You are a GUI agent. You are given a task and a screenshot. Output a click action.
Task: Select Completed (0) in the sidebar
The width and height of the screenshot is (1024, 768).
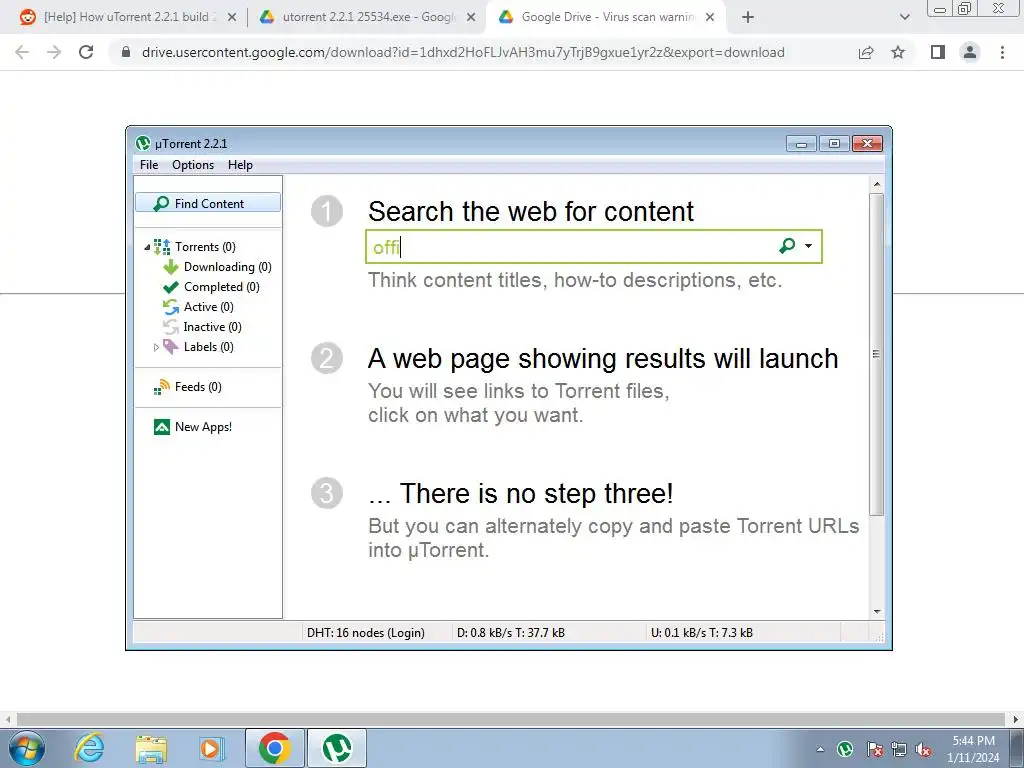pos(221,287)
